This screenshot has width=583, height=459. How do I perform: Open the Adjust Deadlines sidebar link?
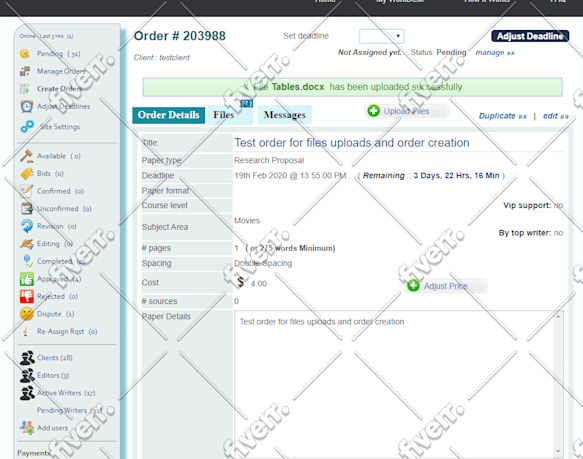(64, 106)
